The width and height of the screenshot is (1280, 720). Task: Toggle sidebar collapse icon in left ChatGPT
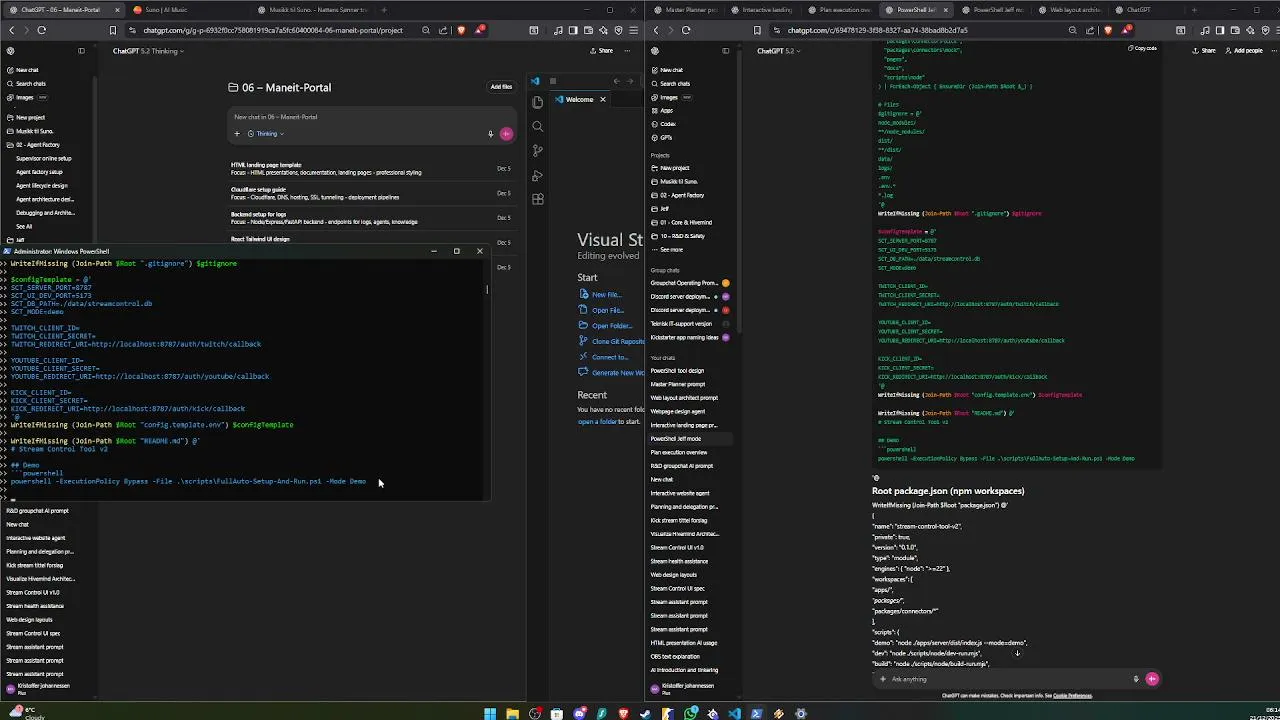pos(81,51)
